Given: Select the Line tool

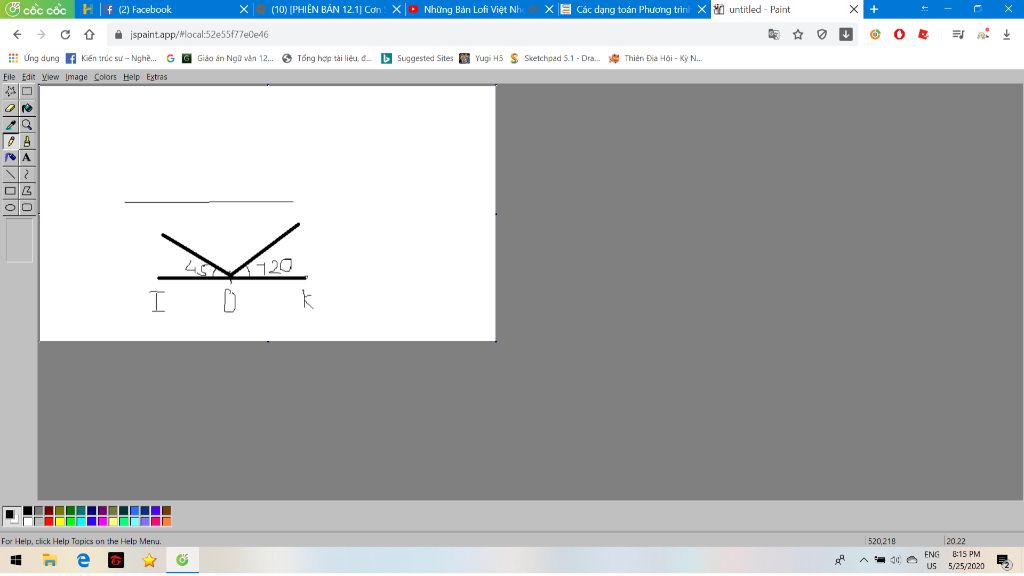Looking at the screenshot, I should (10, 174).
